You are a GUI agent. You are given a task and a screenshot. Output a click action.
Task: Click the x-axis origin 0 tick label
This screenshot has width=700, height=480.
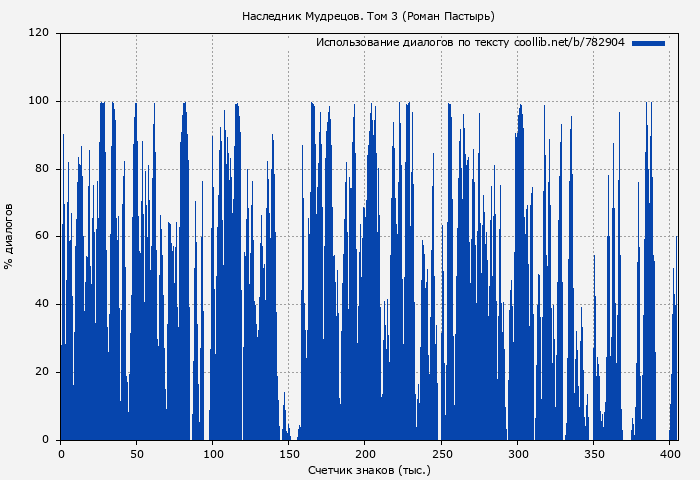pyautogui.click(x=61, y=453)
